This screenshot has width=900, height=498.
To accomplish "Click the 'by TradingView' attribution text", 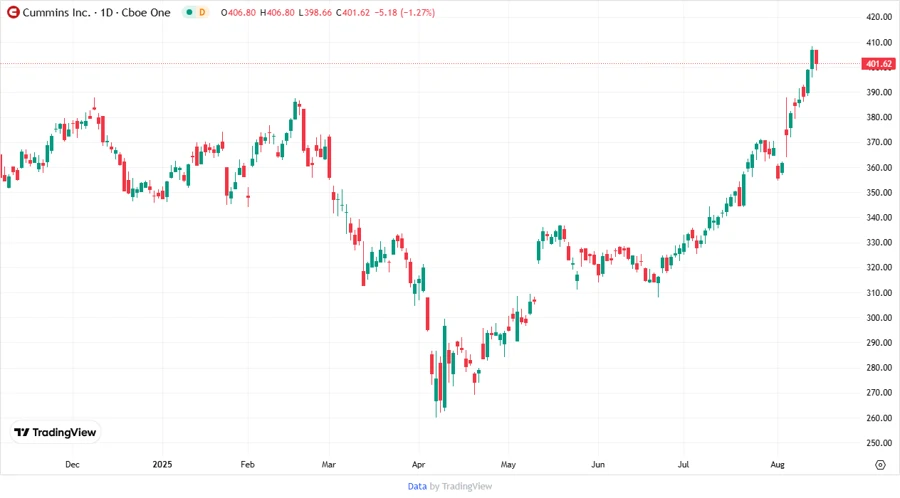I will 461,487.
